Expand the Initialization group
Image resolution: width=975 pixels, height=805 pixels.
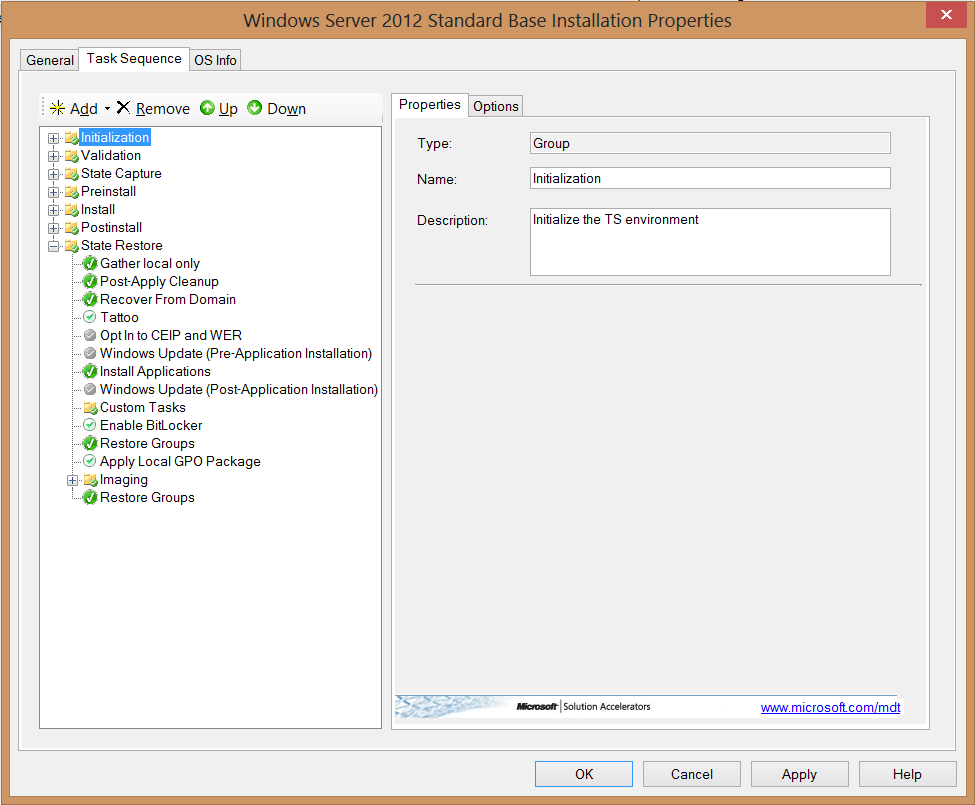(x=53, y=138)
